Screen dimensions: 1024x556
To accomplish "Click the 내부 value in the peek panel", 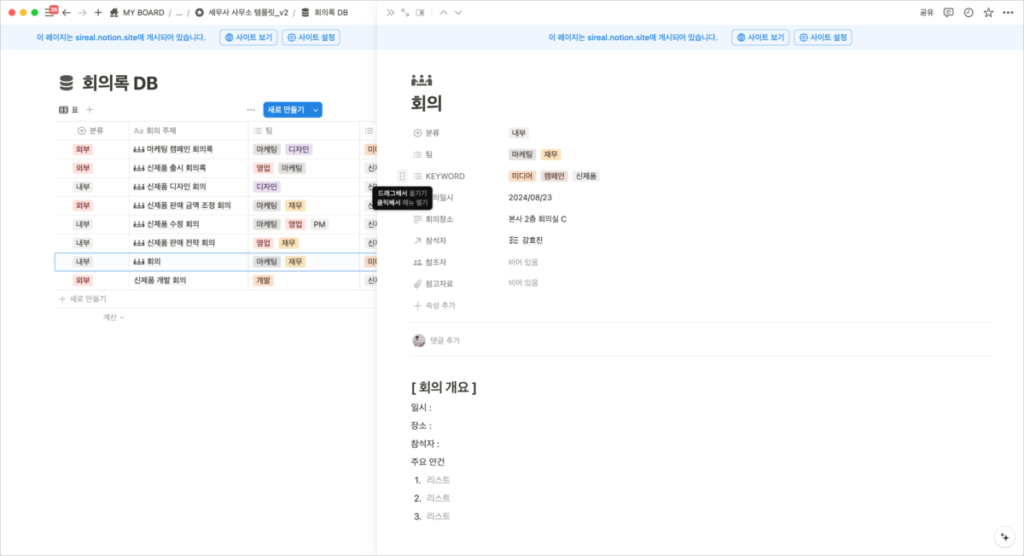I will (519, 133).
